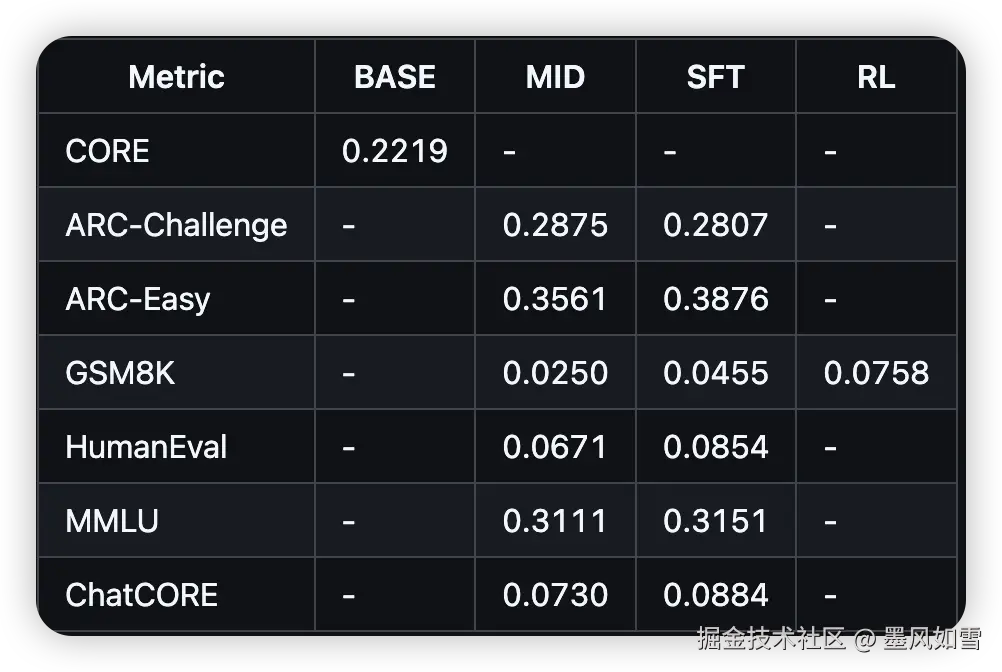Viewport: 1002px width, 672px height.
Task: Select the MID column header
Action: pos(555,77)
